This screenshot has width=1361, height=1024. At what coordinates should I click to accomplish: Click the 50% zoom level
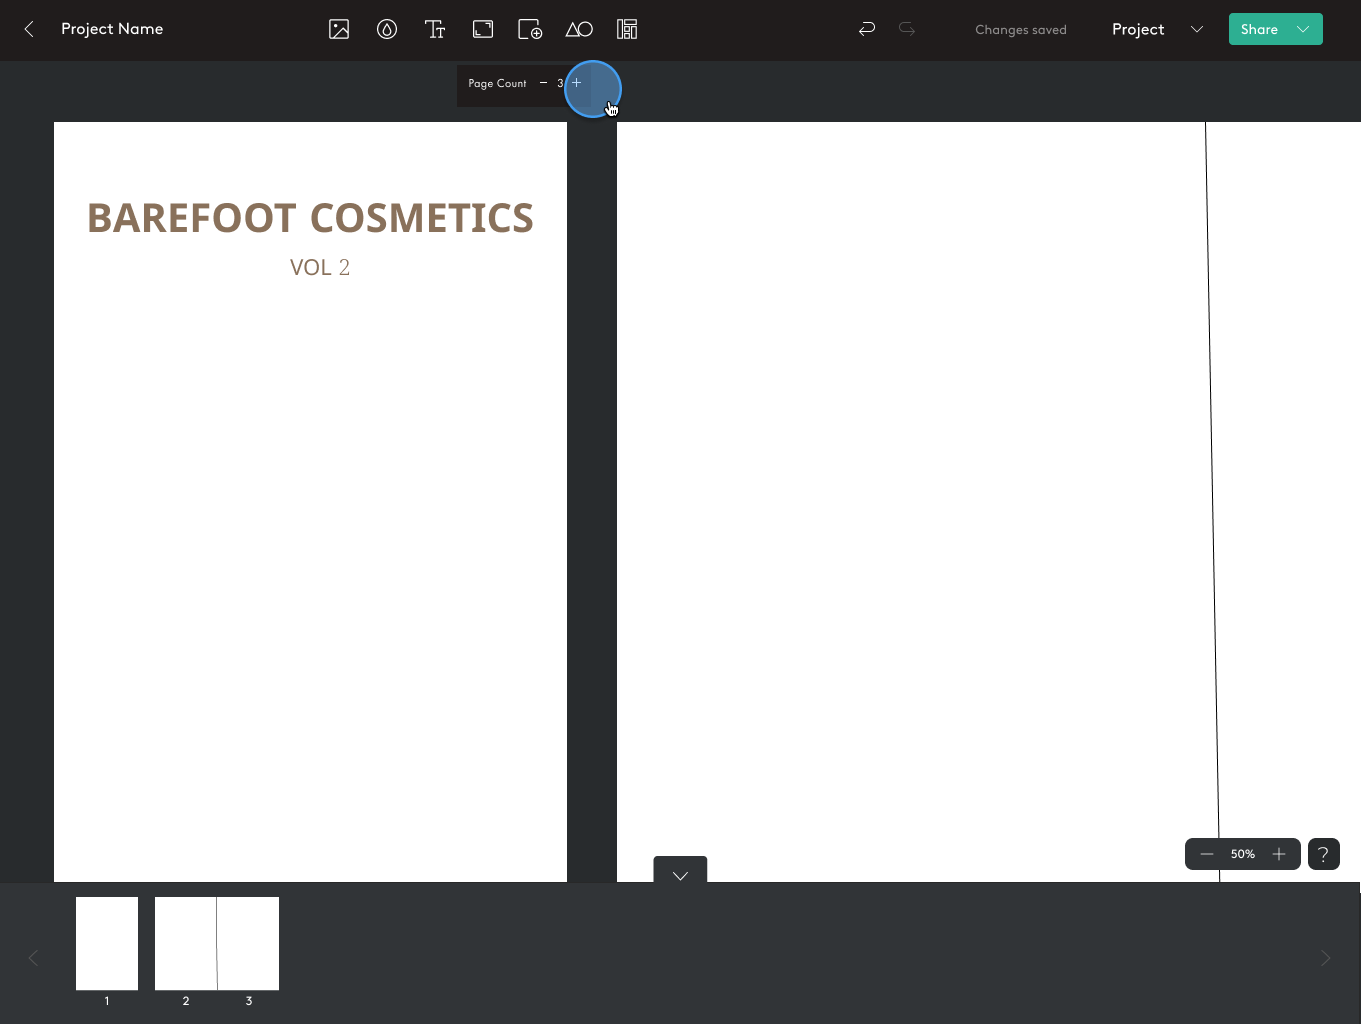(1243, 854)
